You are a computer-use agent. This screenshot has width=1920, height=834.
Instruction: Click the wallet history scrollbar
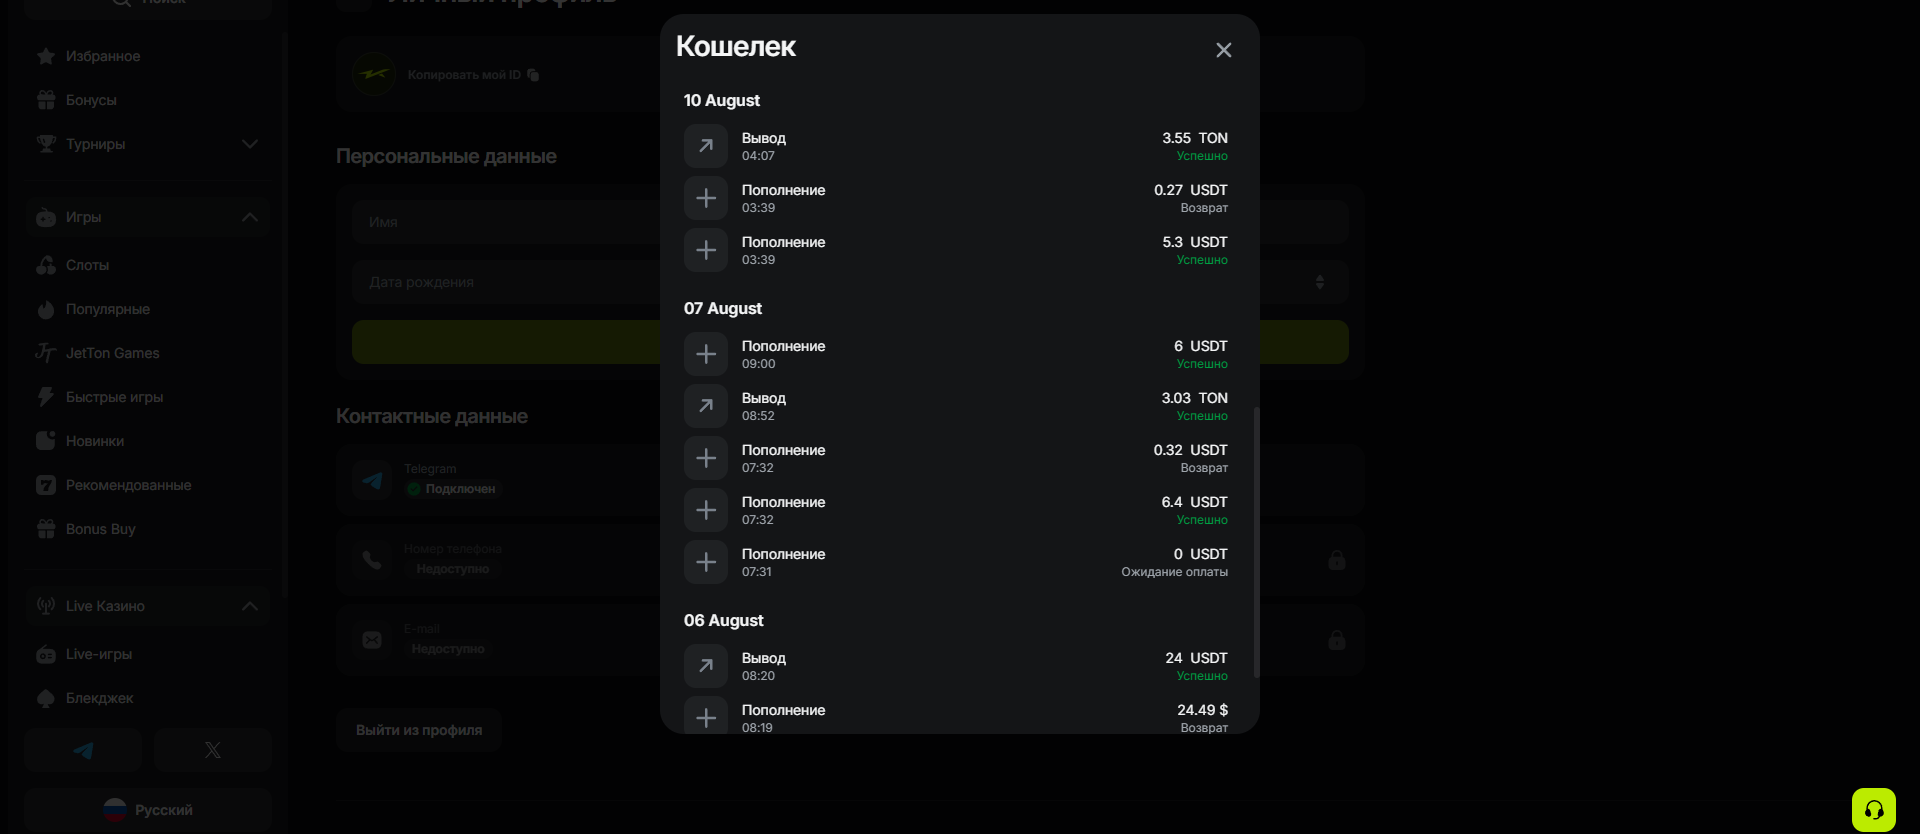tap(1256, 540)
